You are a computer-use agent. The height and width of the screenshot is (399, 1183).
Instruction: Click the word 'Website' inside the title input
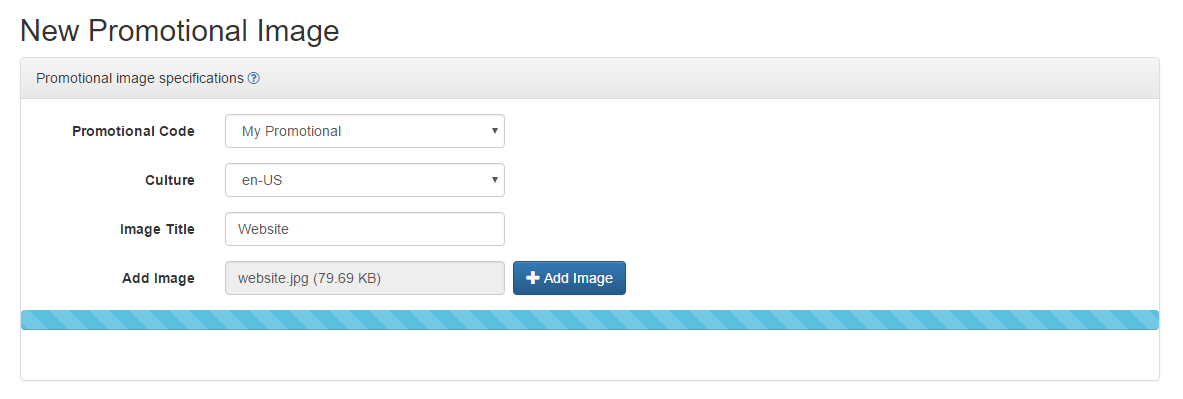click(263, 229)
